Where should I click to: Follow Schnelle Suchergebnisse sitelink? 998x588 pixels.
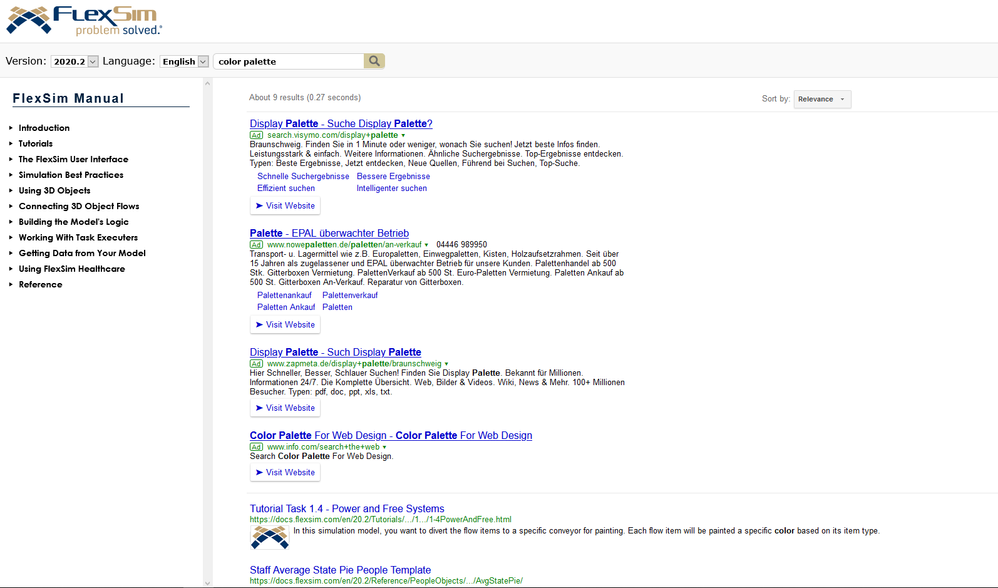pyautogui.click(x=303, y=176)
